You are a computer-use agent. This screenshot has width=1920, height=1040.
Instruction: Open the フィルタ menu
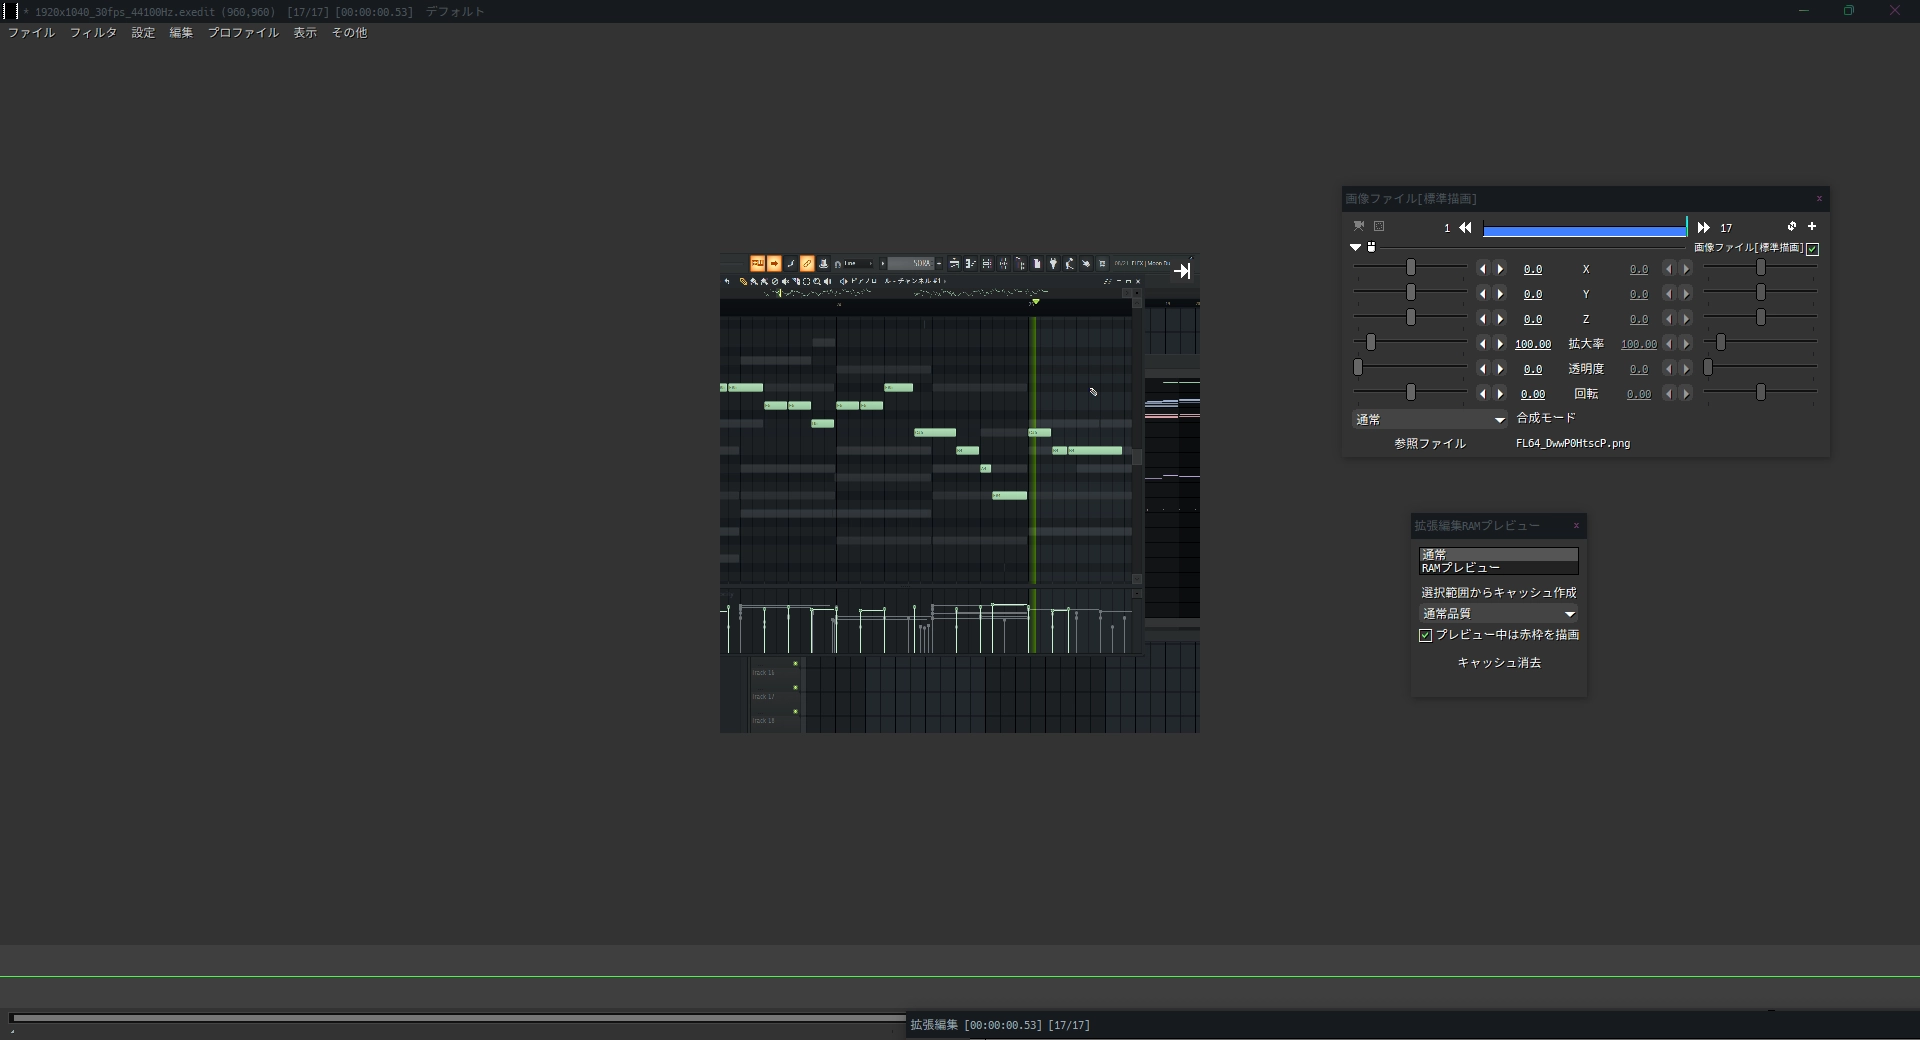(x=93, y=33)
